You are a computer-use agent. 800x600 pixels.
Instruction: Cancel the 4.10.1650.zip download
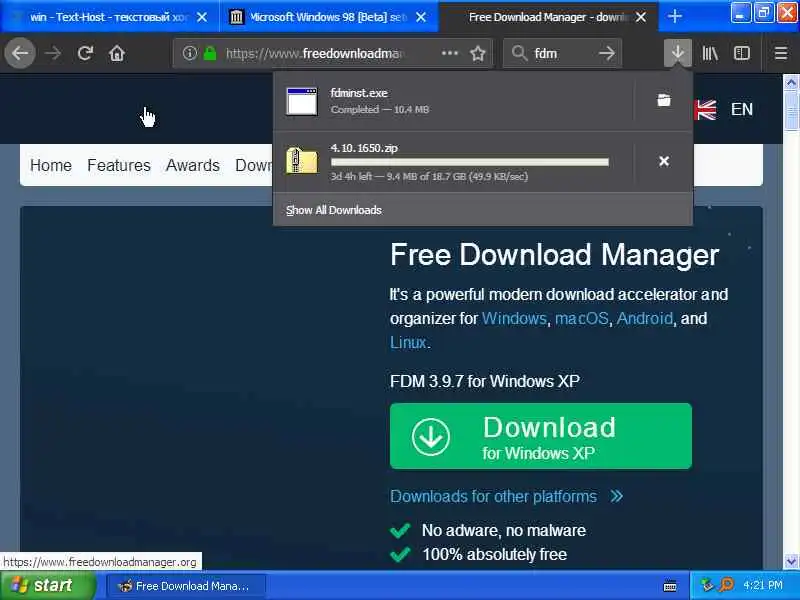coord(664,161)
